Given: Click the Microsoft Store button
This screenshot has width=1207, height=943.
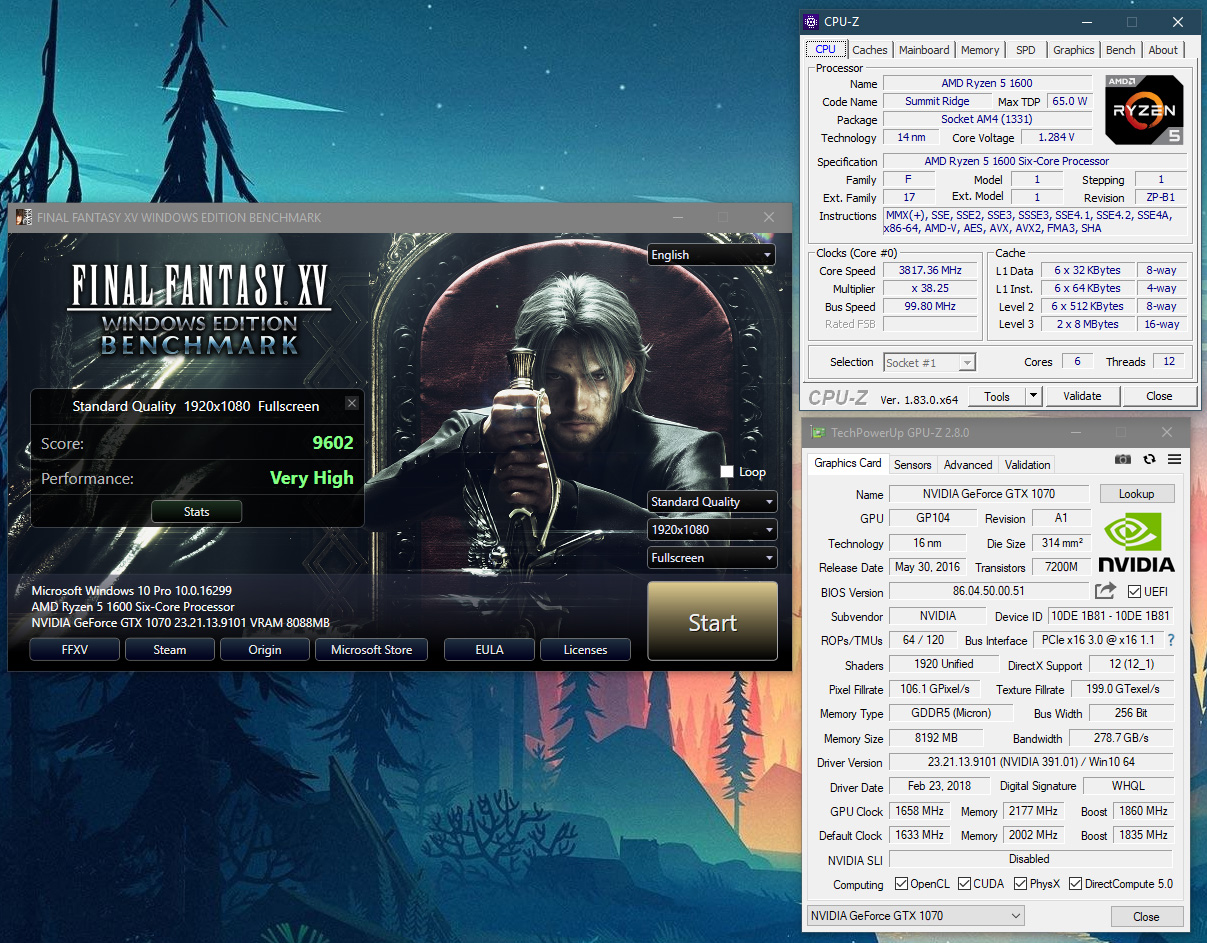Looking at the screenshot, I should point(371,650).
